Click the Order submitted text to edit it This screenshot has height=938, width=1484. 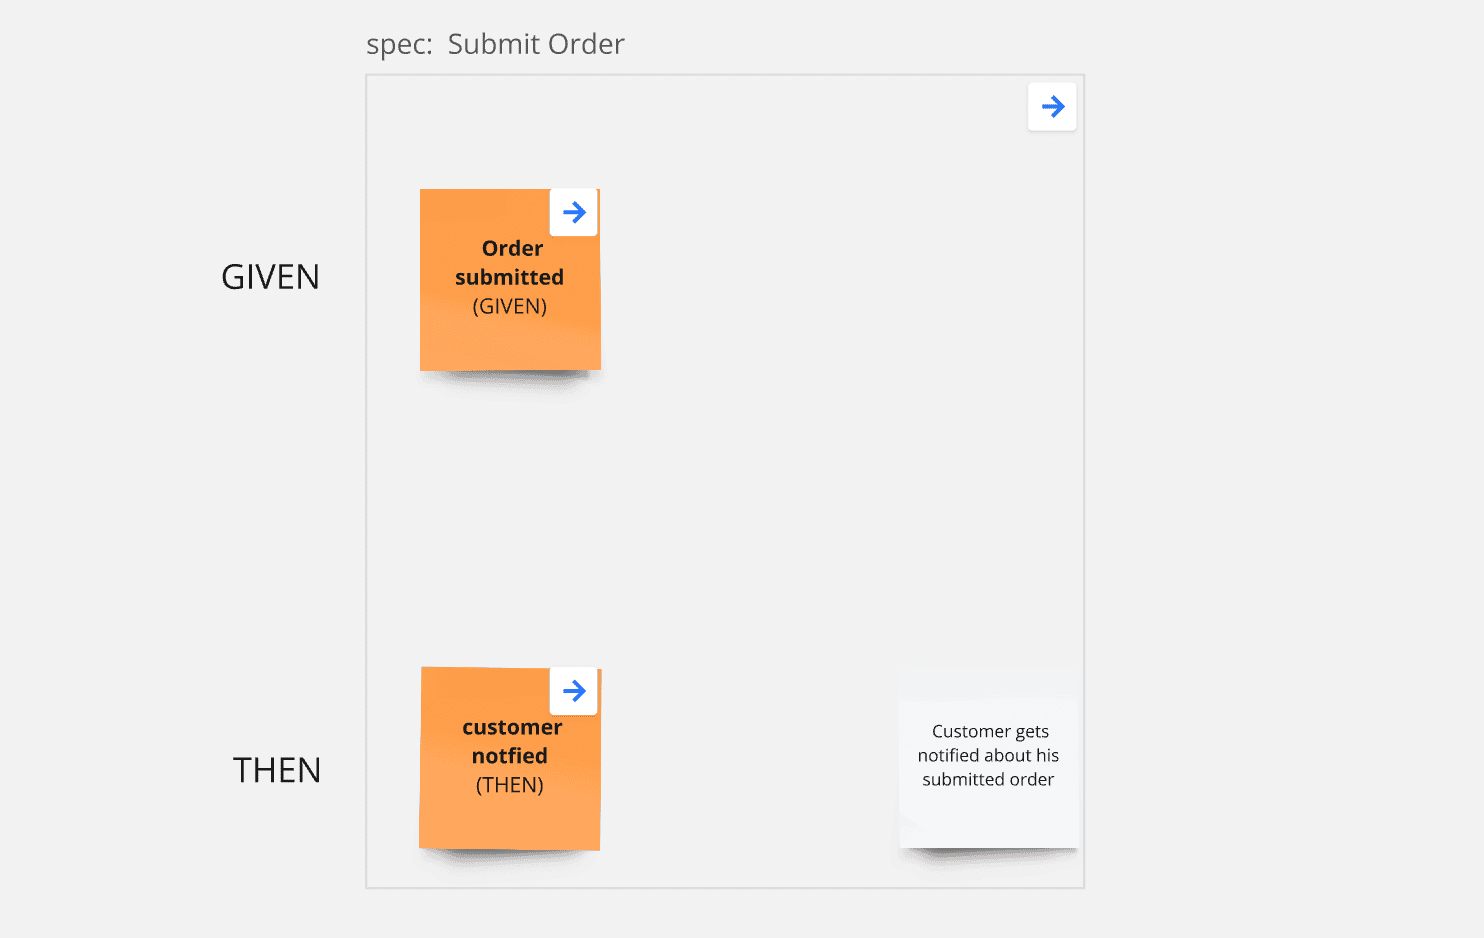point(510,263)
